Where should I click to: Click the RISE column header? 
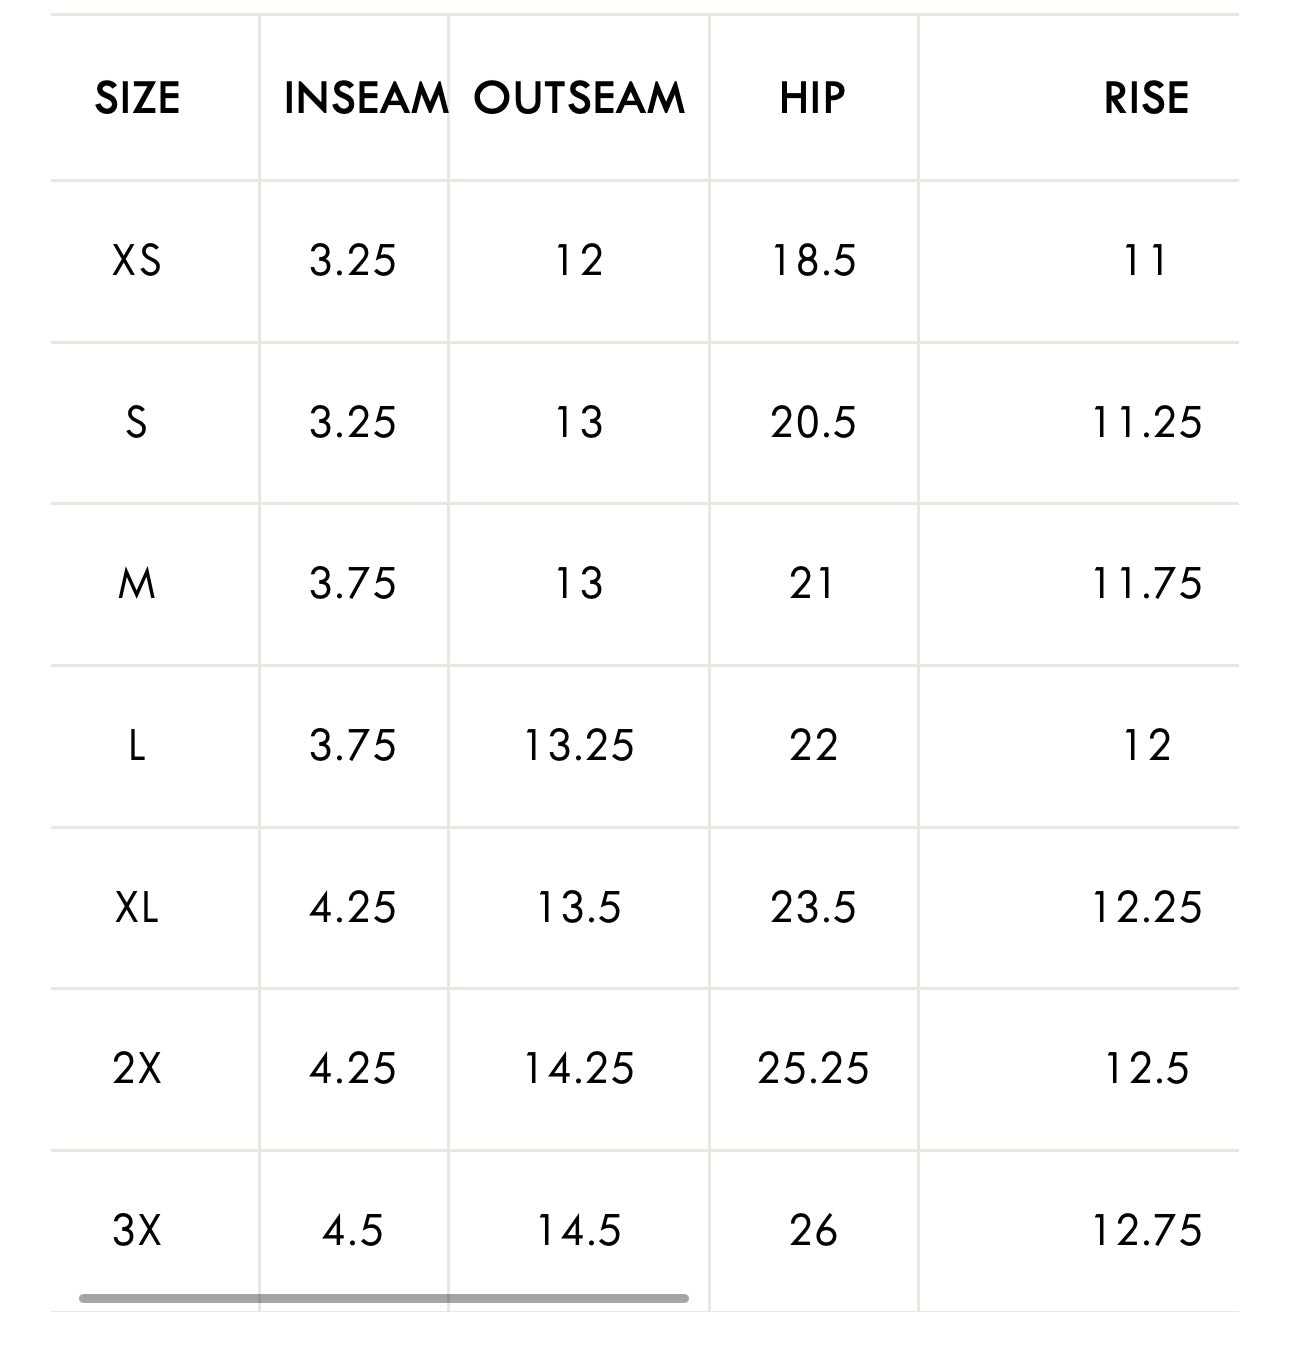pyautogui.click(x=1146, y=98)
